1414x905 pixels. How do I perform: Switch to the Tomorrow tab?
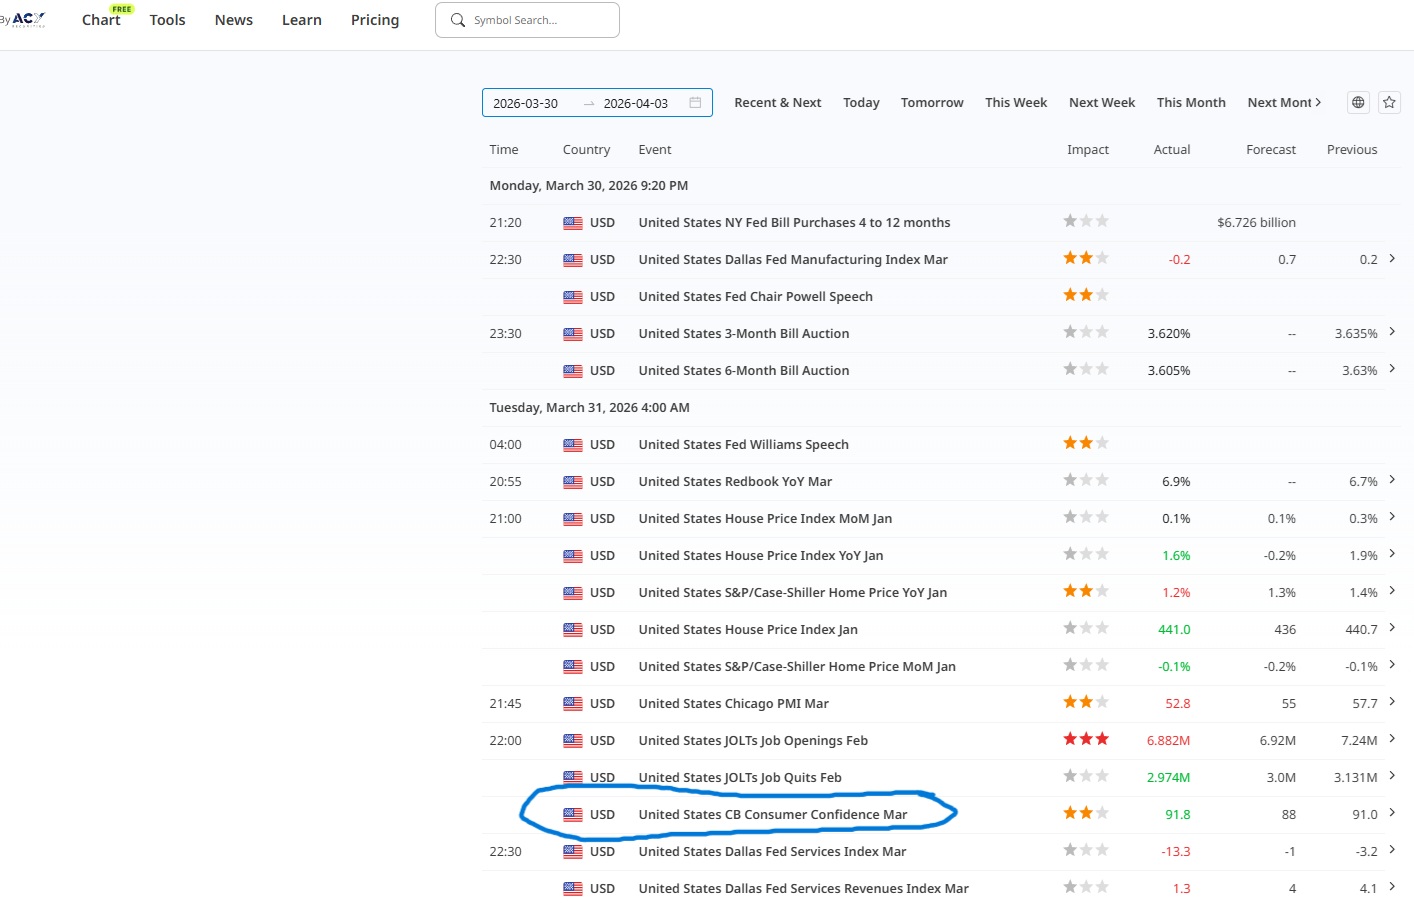point(931,103)
